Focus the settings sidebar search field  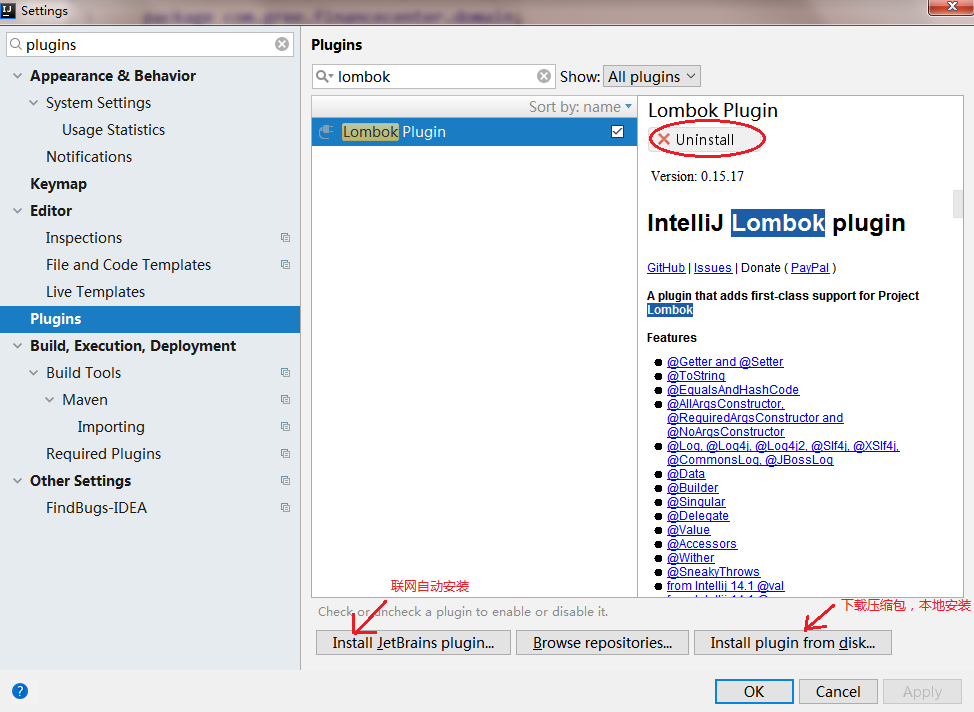click(x=149, y=44)
